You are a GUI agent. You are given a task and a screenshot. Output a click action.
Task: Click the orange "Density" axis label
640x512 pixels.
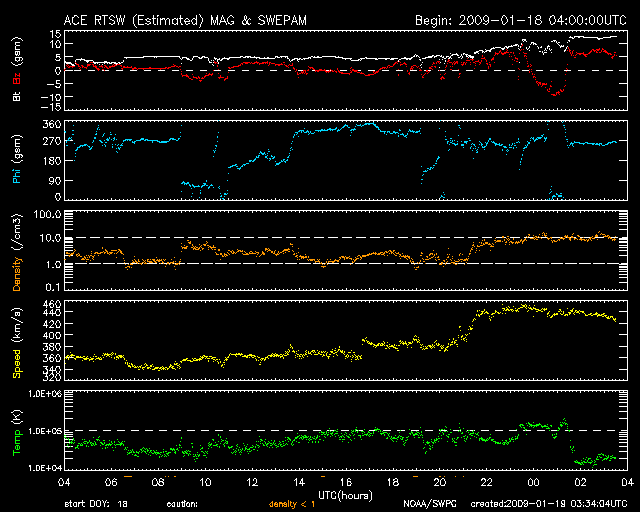coord(17,274)
